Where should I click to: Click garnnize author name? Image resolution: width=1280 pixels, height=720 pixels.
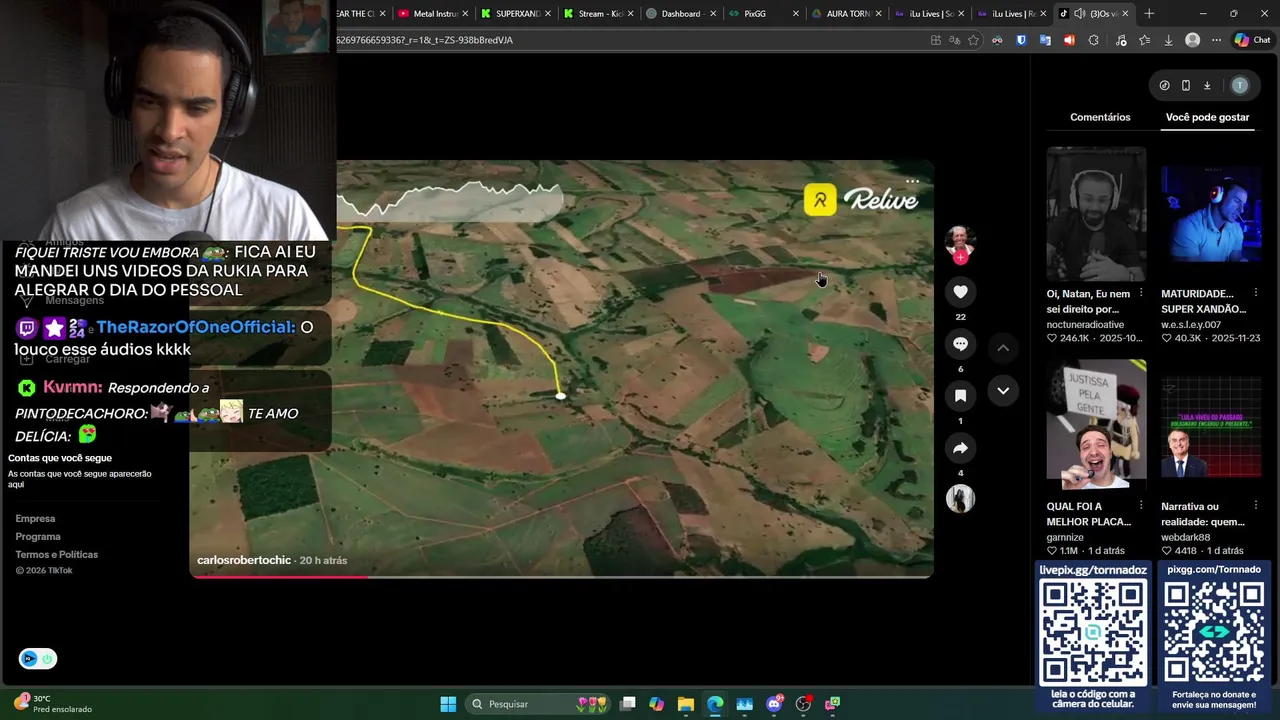[x=1065, y=537]
